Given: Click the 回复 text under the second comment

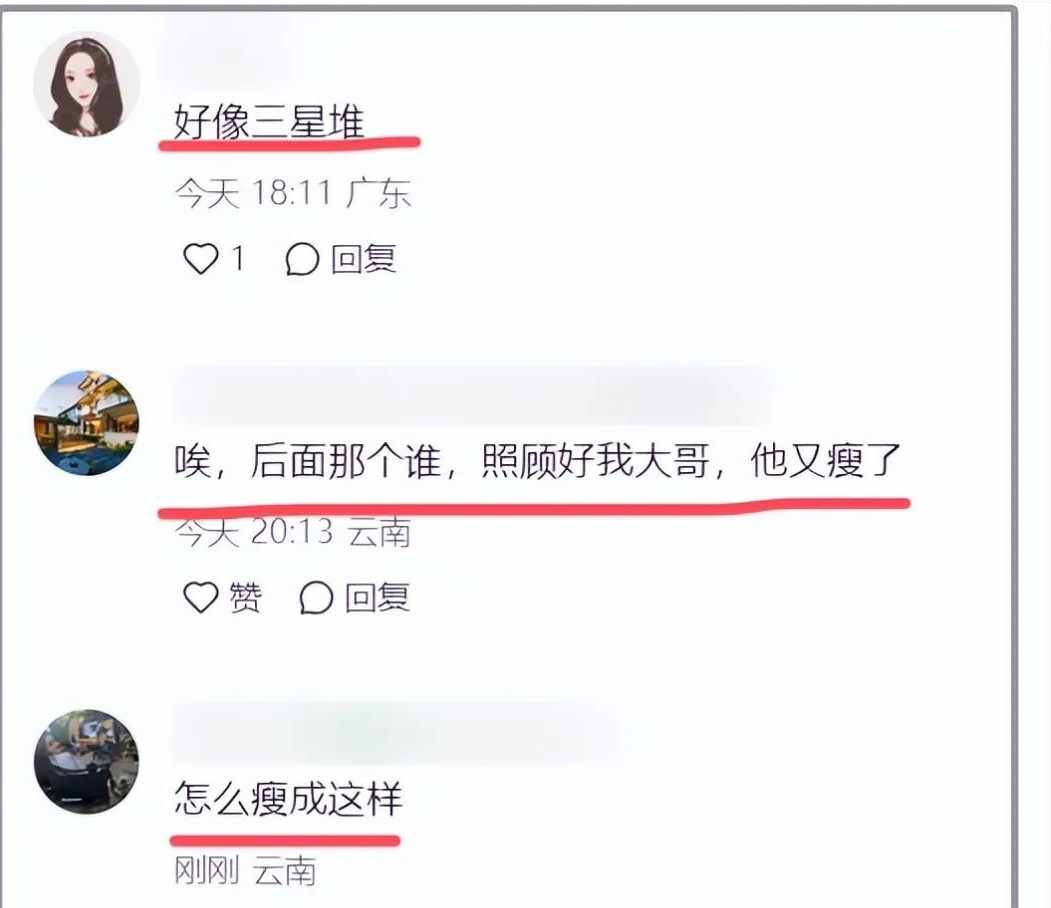Looking at the screenshot, I should point(377,597).
